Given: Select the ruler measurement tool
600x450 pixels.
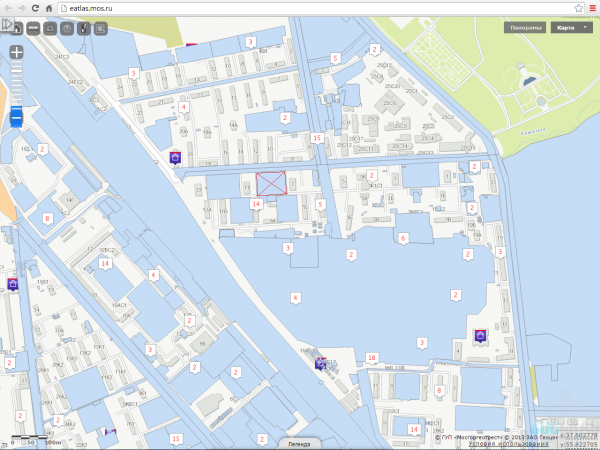Looking at the screenshot, I should click(33, 29).
